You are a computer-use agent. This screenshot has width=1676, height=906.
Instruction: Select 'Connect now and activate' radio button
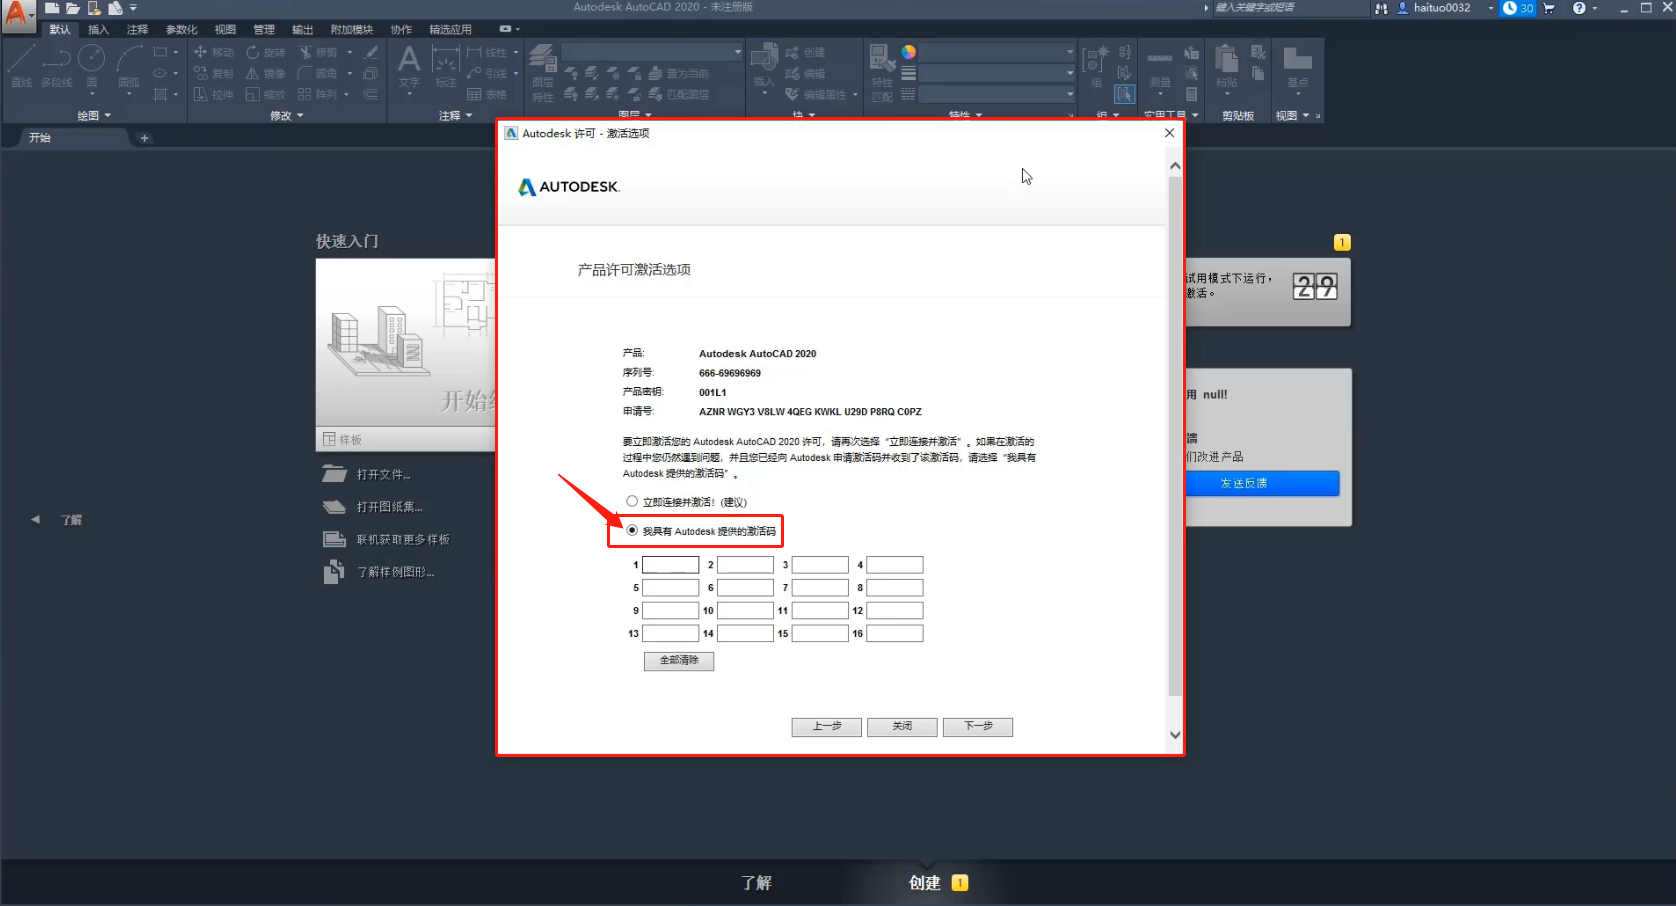coord(632,501)
